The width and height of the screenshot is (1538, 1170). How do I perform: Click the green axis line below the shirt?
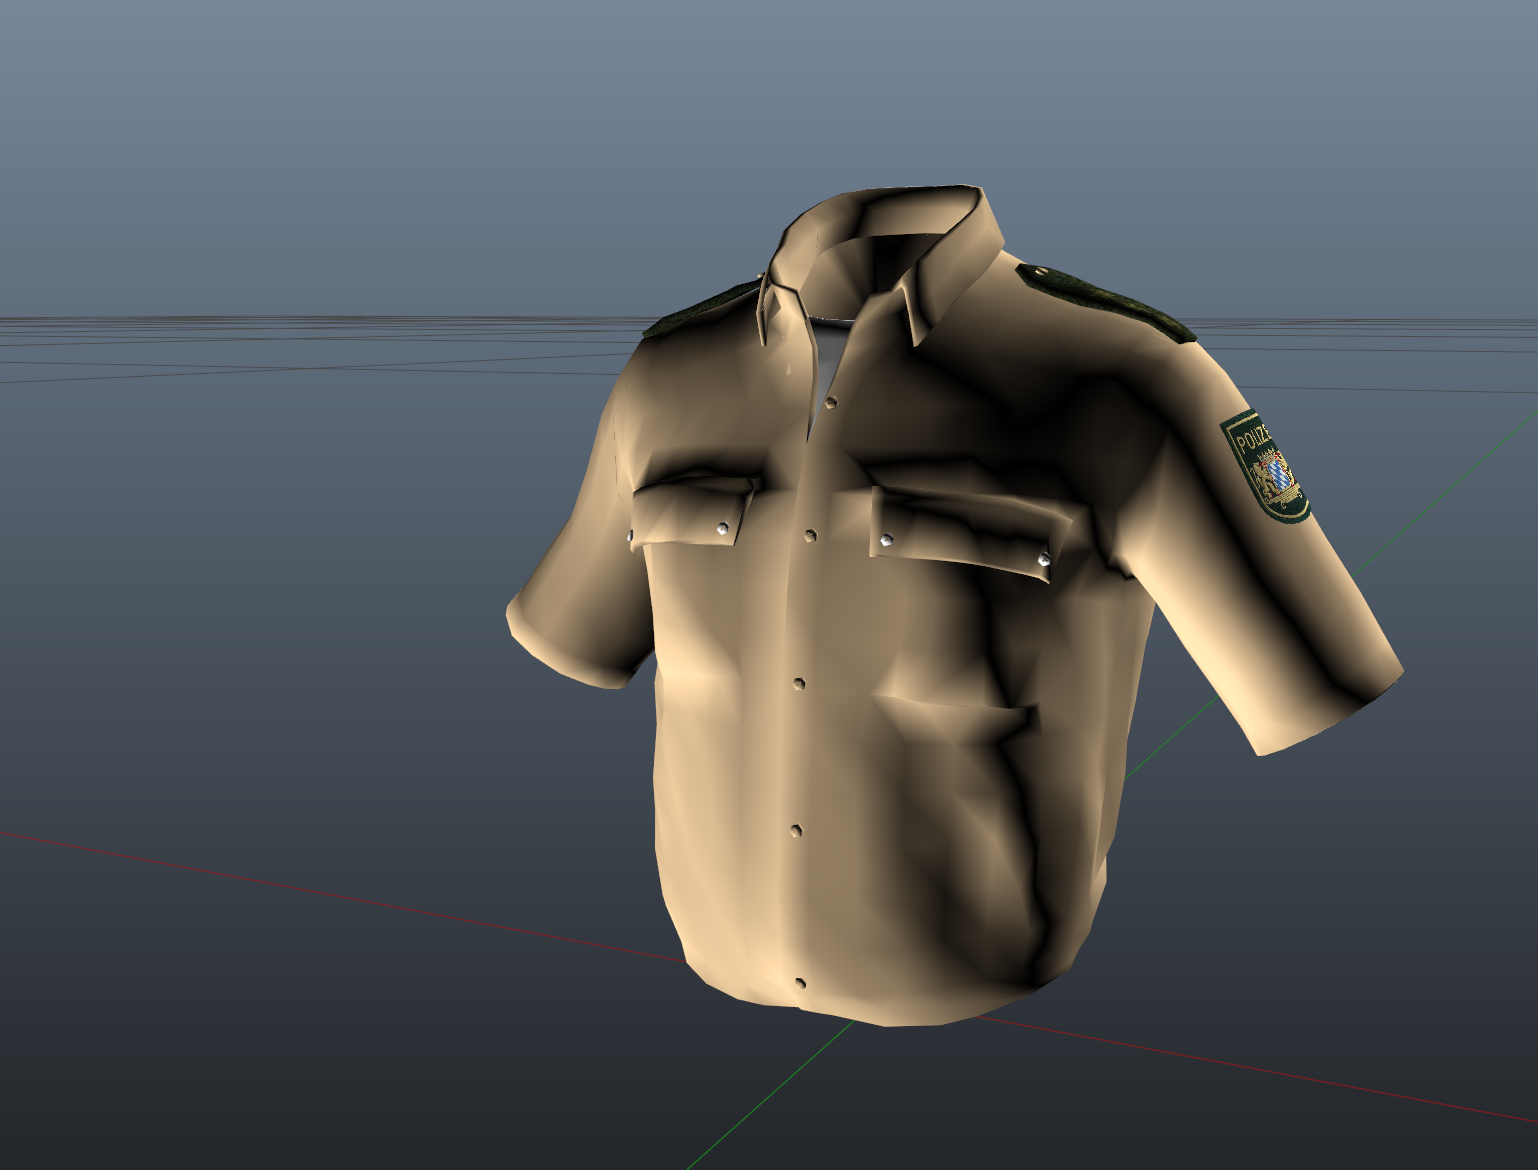click(760, 1100)
